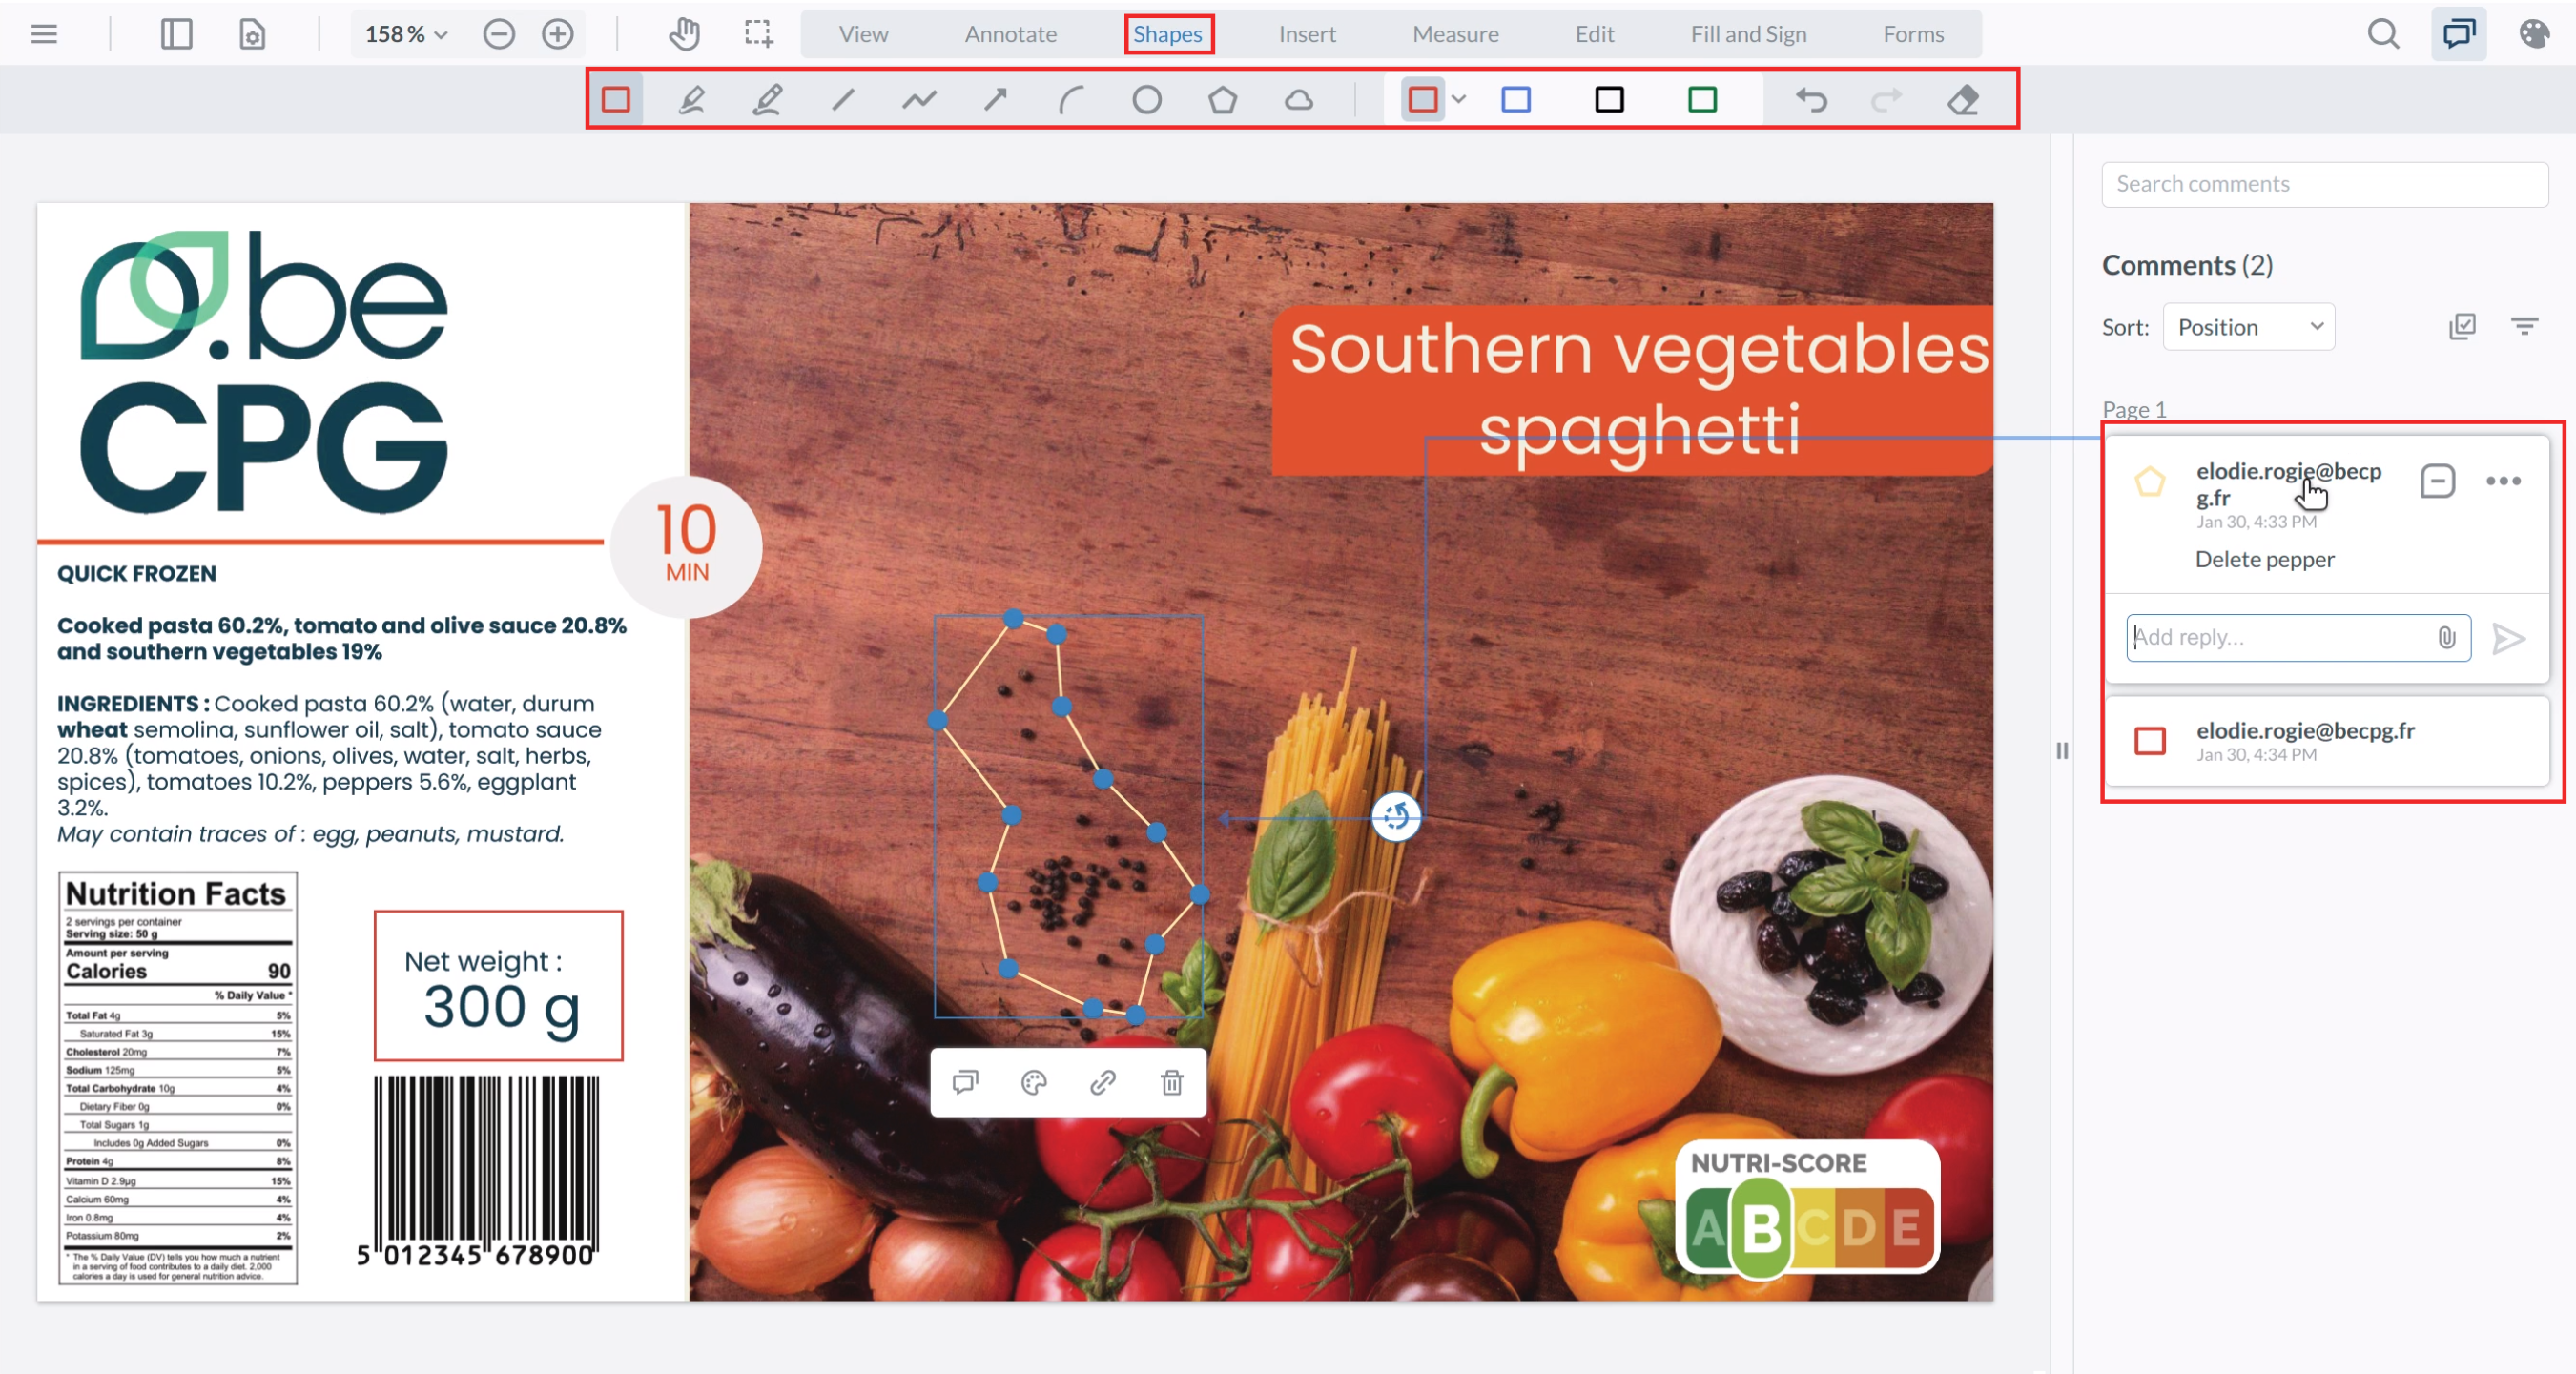Click the zoom out minus button
The height and width of the screenshot is (1374, 2576).
(499, 34)
